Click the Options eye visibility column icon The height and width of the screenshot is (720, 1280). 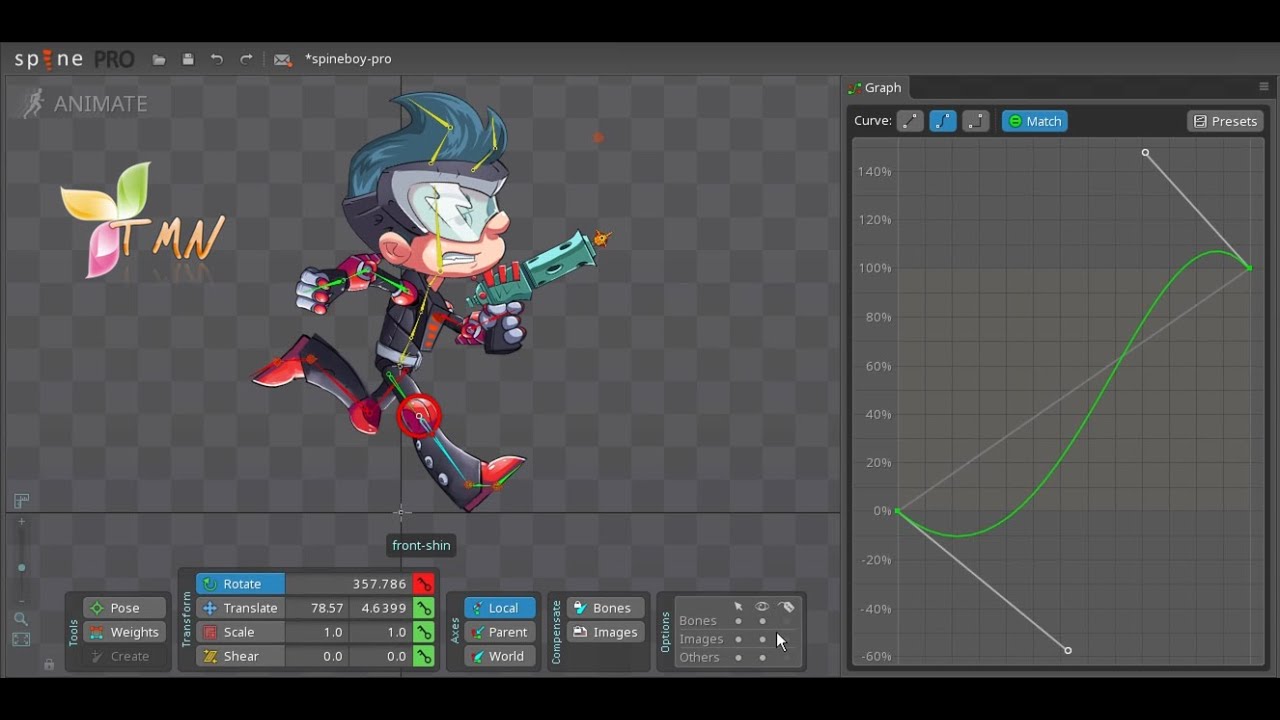coord(762,606)
